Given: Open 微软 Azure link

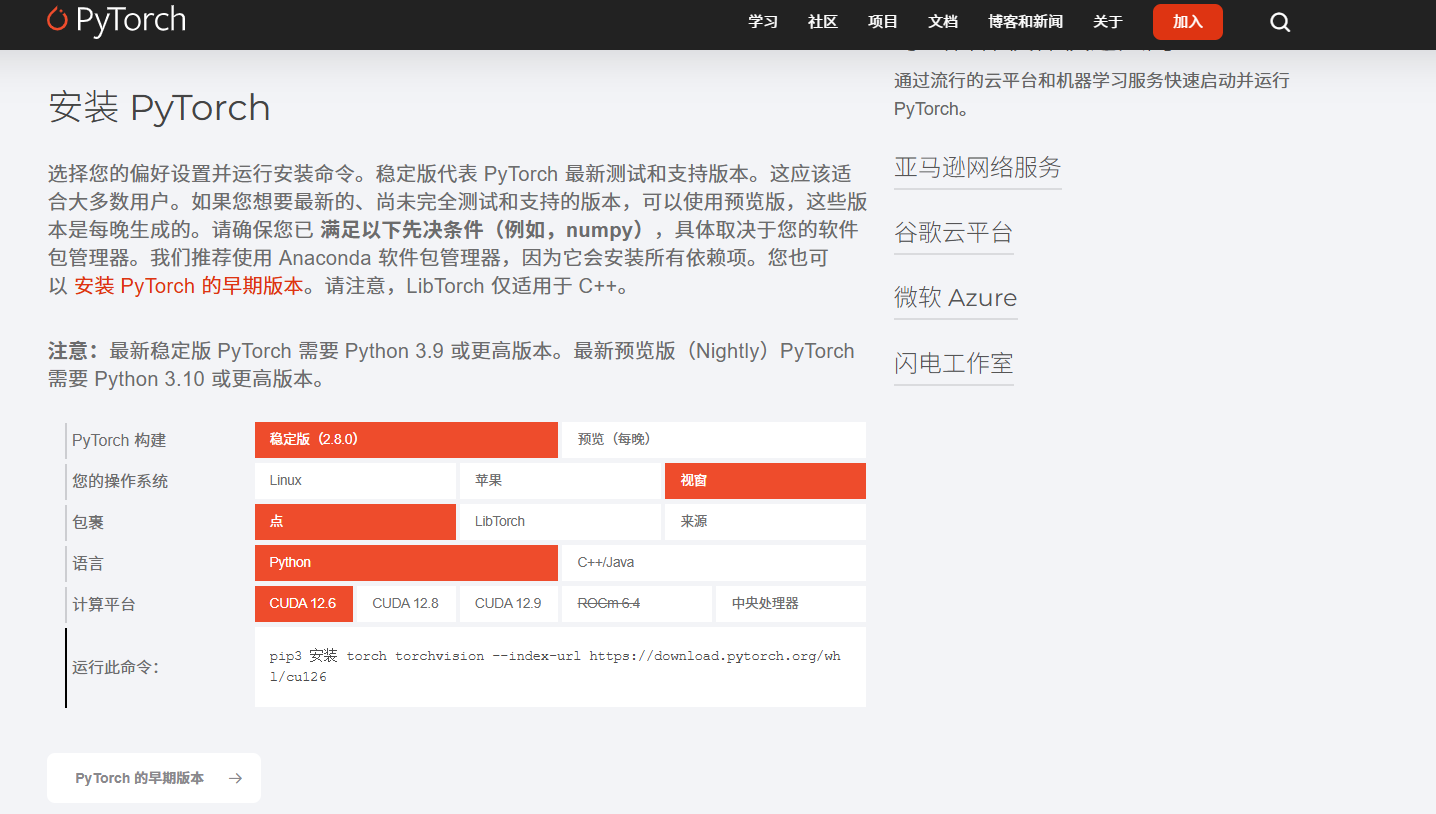Looking at the screenshot, I should pos(955,298).
